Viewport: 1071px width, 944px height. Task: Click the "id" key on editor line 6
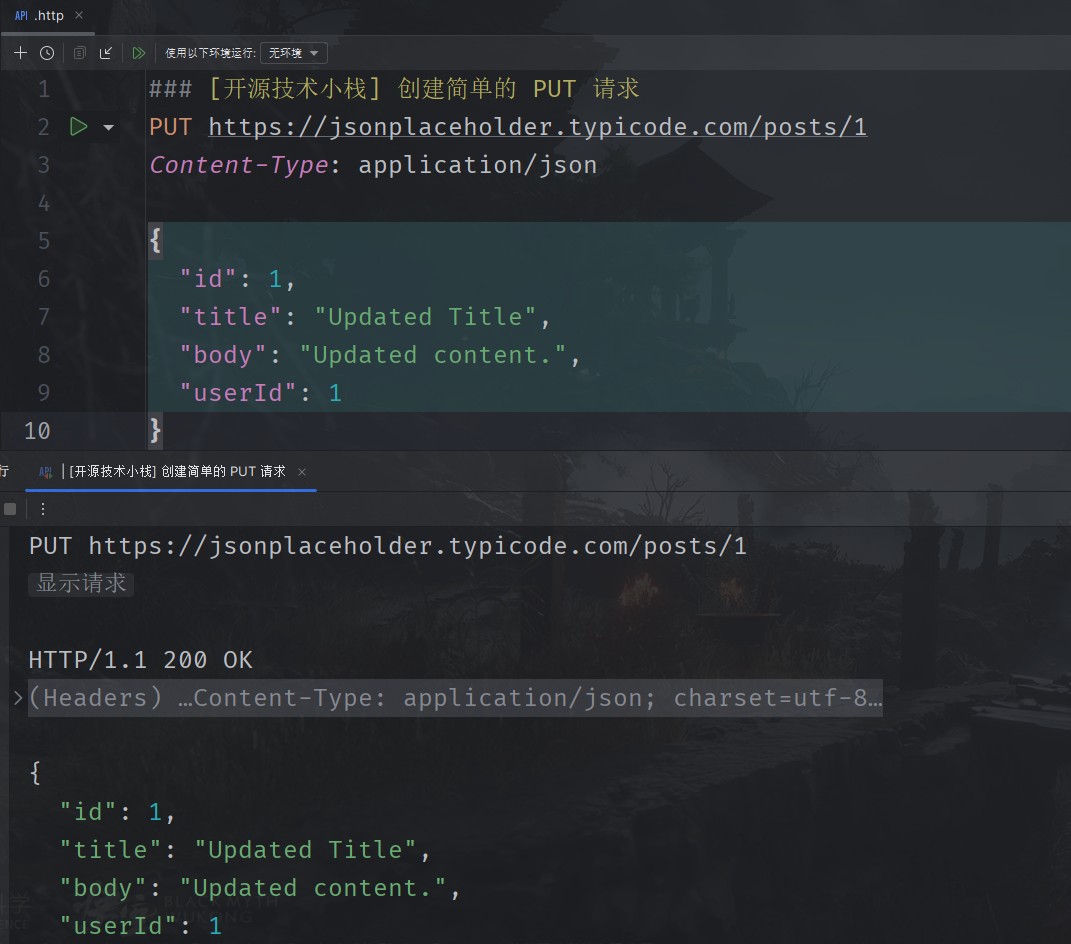(208, 279)
